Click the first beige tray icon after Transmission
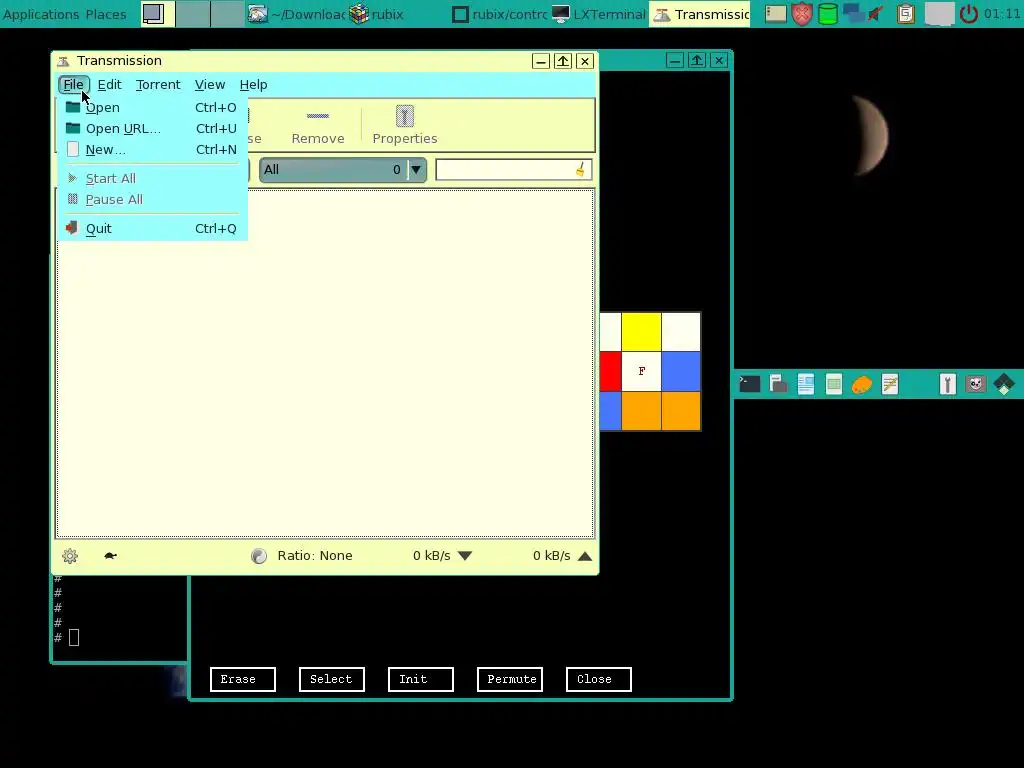The image size is (1024, 768). [776, 14]
